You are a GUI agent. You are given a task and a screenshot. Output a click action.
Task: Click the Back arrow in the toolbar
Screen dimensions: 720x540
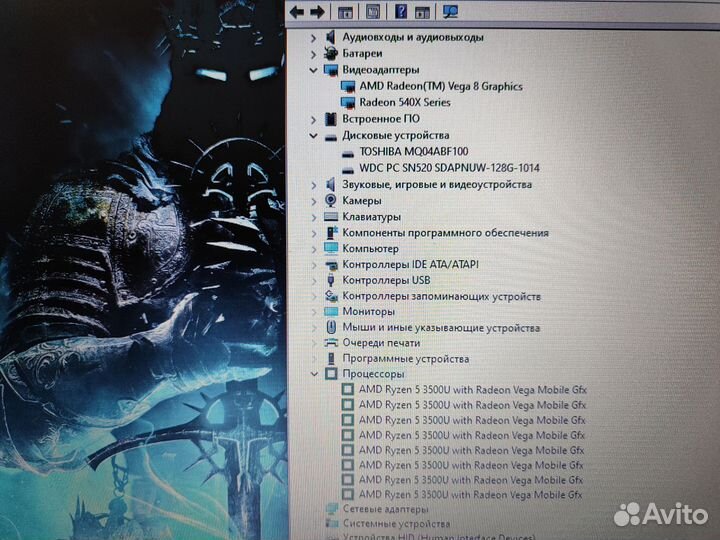coord(297,12)
